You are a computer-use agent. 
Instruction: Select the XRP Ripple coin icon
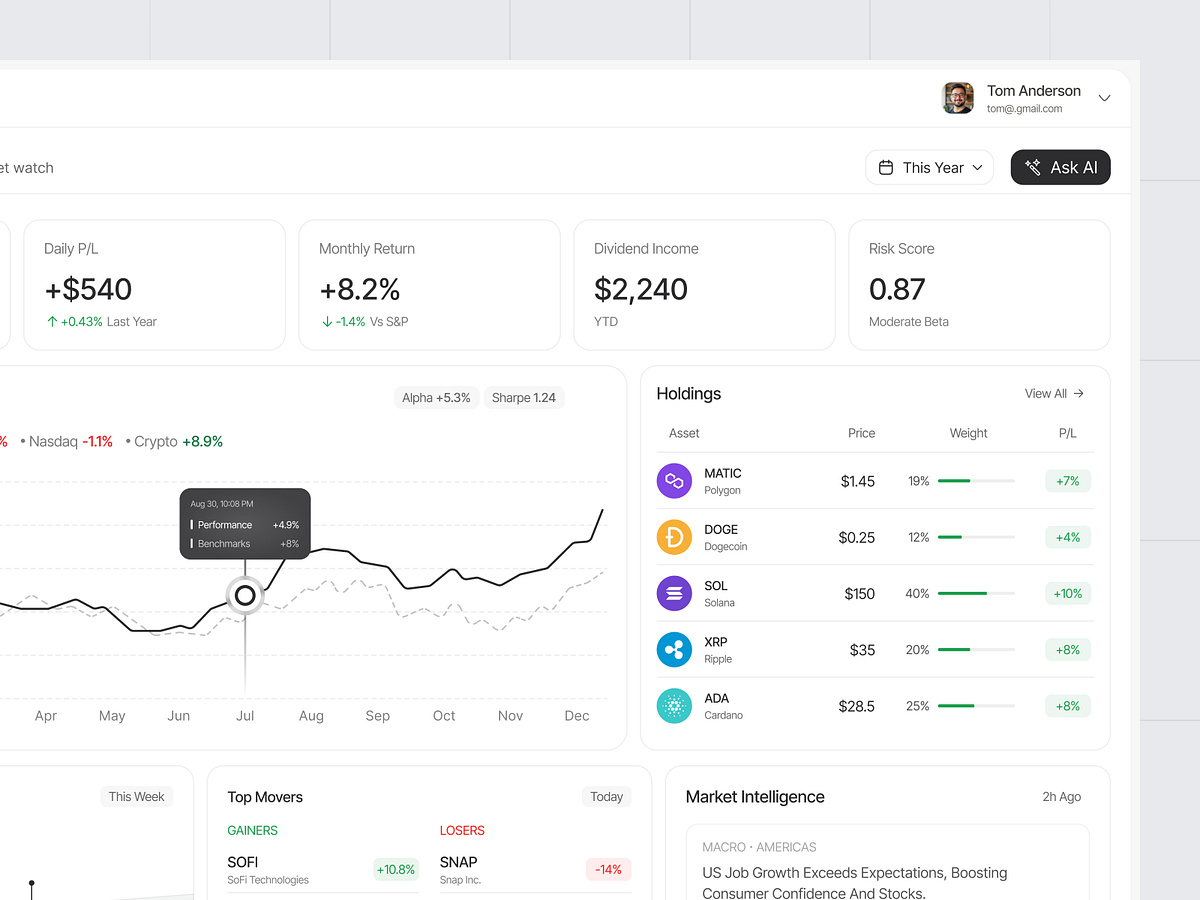(674, 650)
